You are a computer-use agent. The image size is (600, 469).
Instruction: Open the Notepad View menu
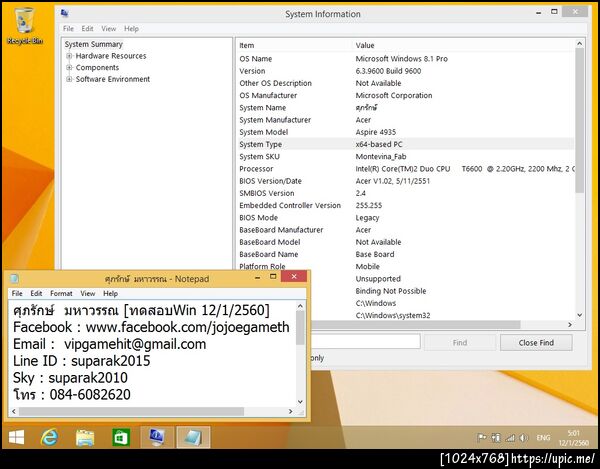[x=88, y=293]
